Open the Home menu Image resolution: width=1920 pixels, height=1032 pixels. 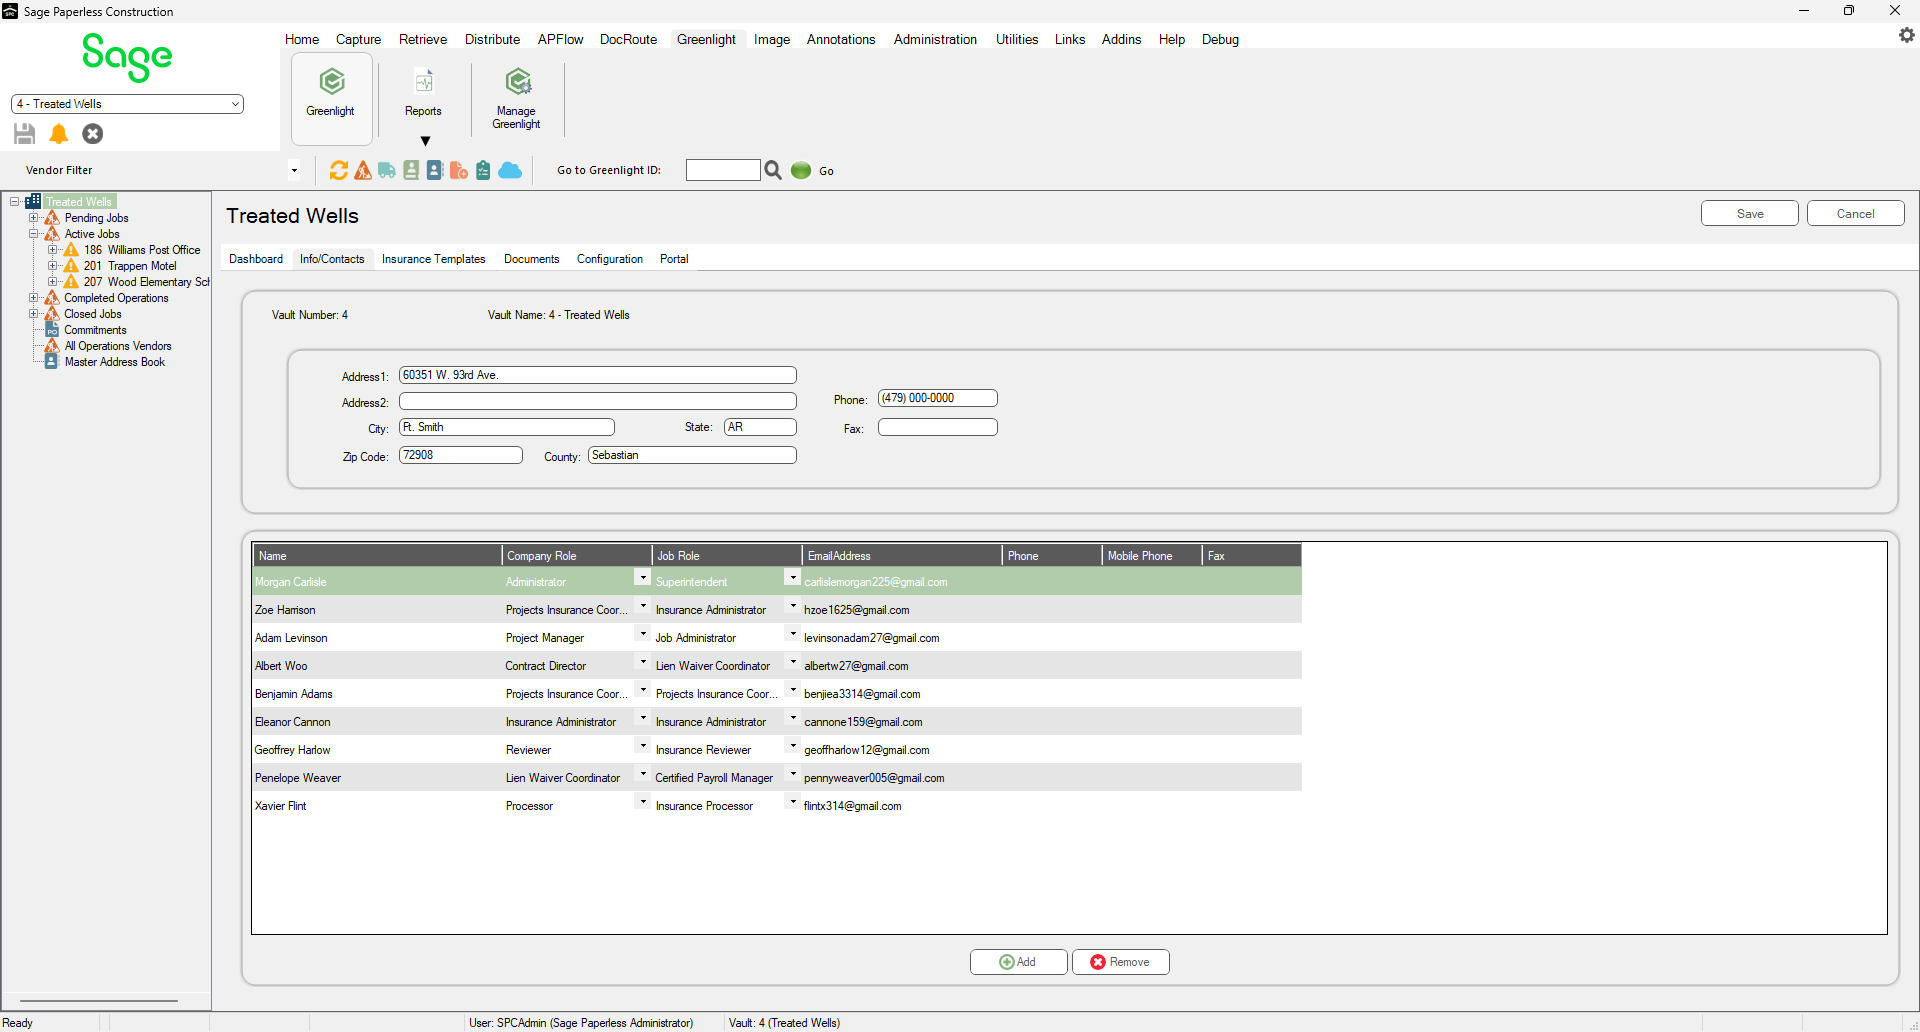tap(302, 39)
